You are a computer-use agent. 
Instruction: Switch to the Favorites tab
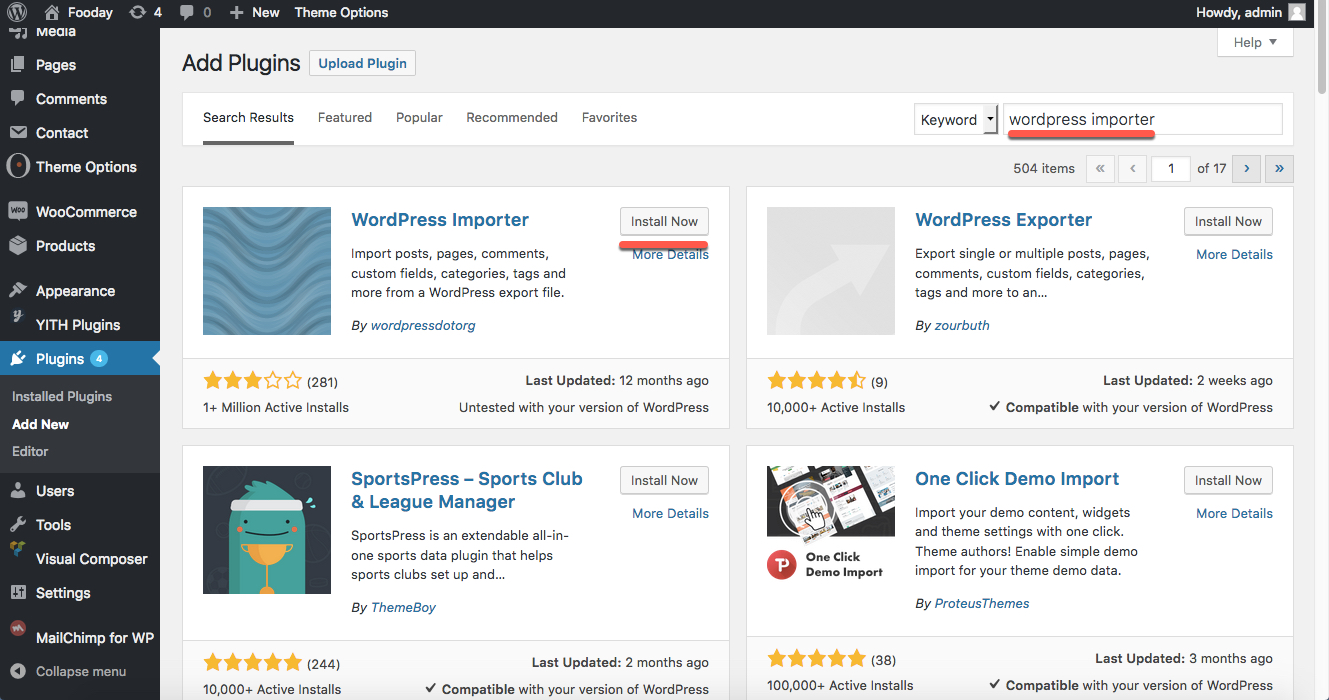[609, 117]
